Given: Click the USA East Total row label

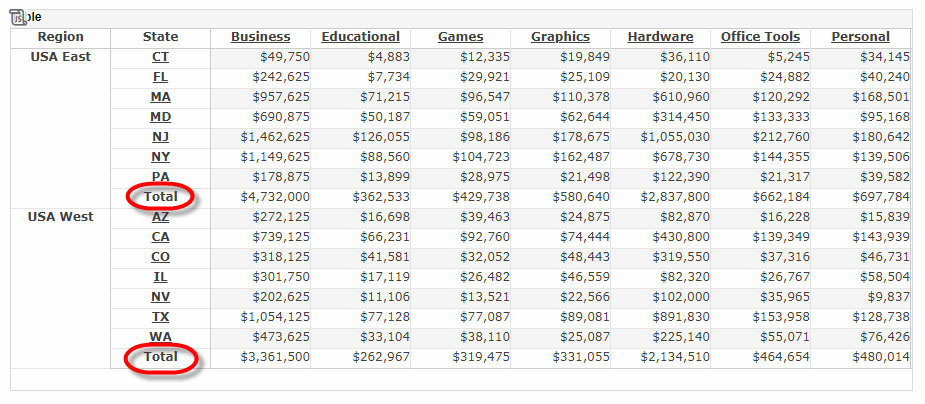Looking at the screenshot, I should (x=160, y=197).
